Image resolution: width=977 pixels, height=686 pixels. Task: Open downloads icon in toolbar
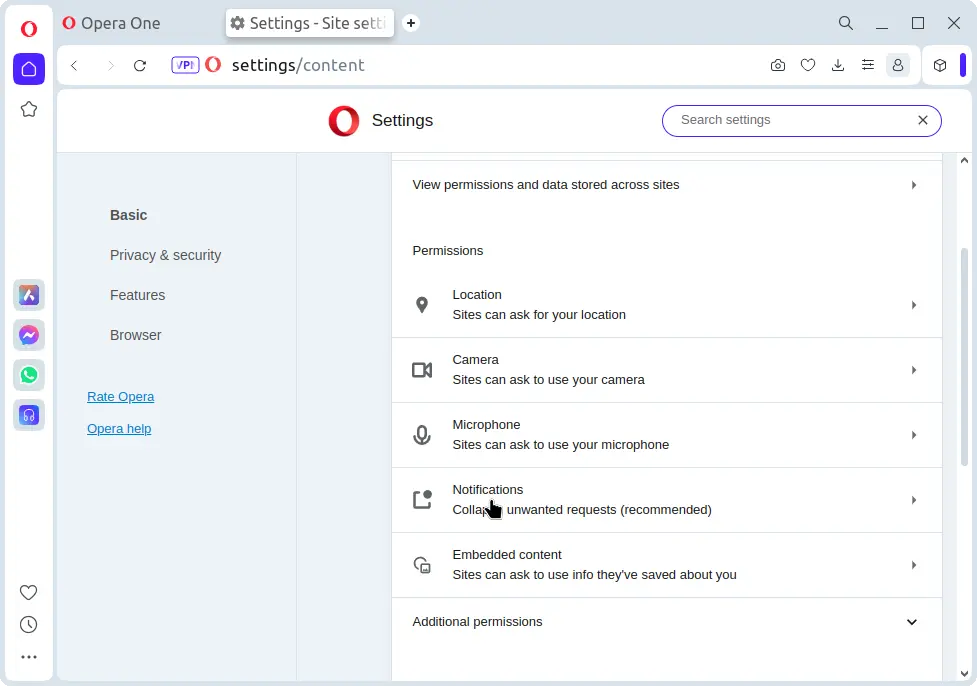[x=838, y=65]
